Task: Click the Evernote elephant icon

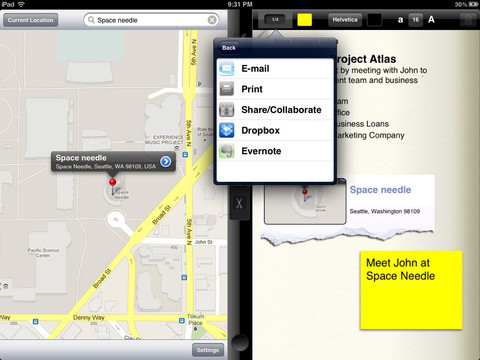Action: click(227, 151)
